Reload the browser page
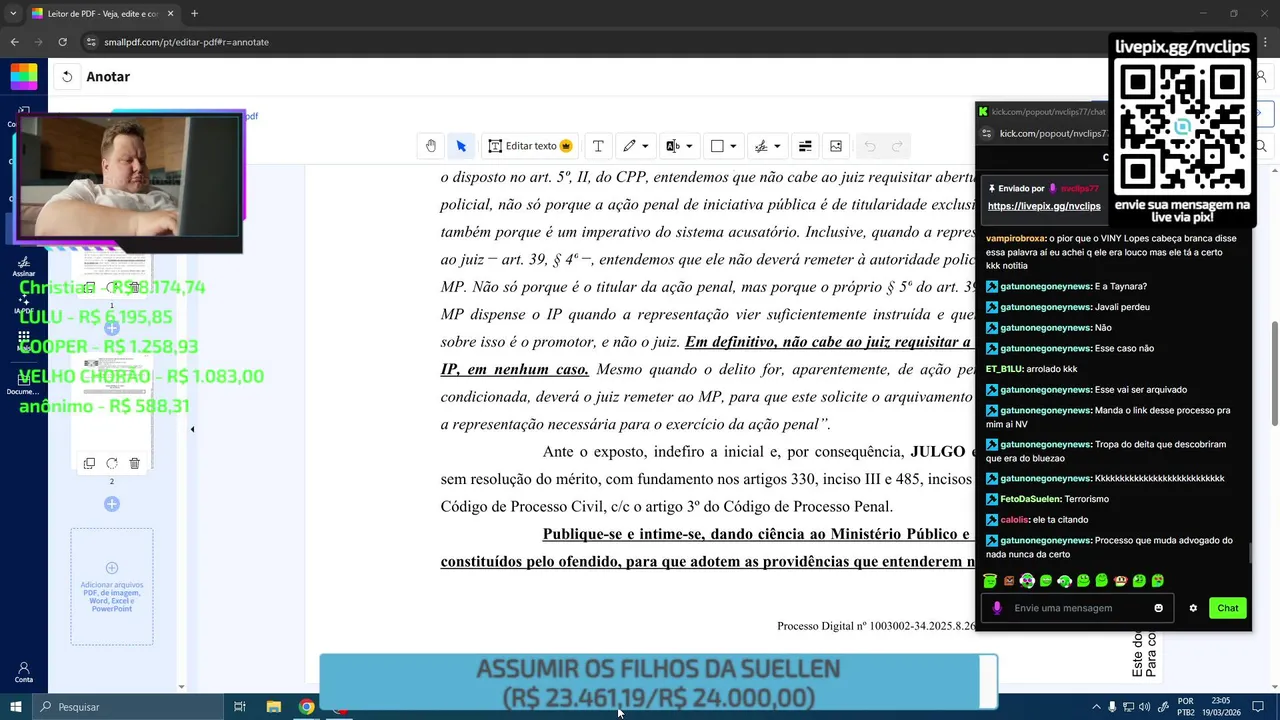1280x720 pixels. (62, 42)
